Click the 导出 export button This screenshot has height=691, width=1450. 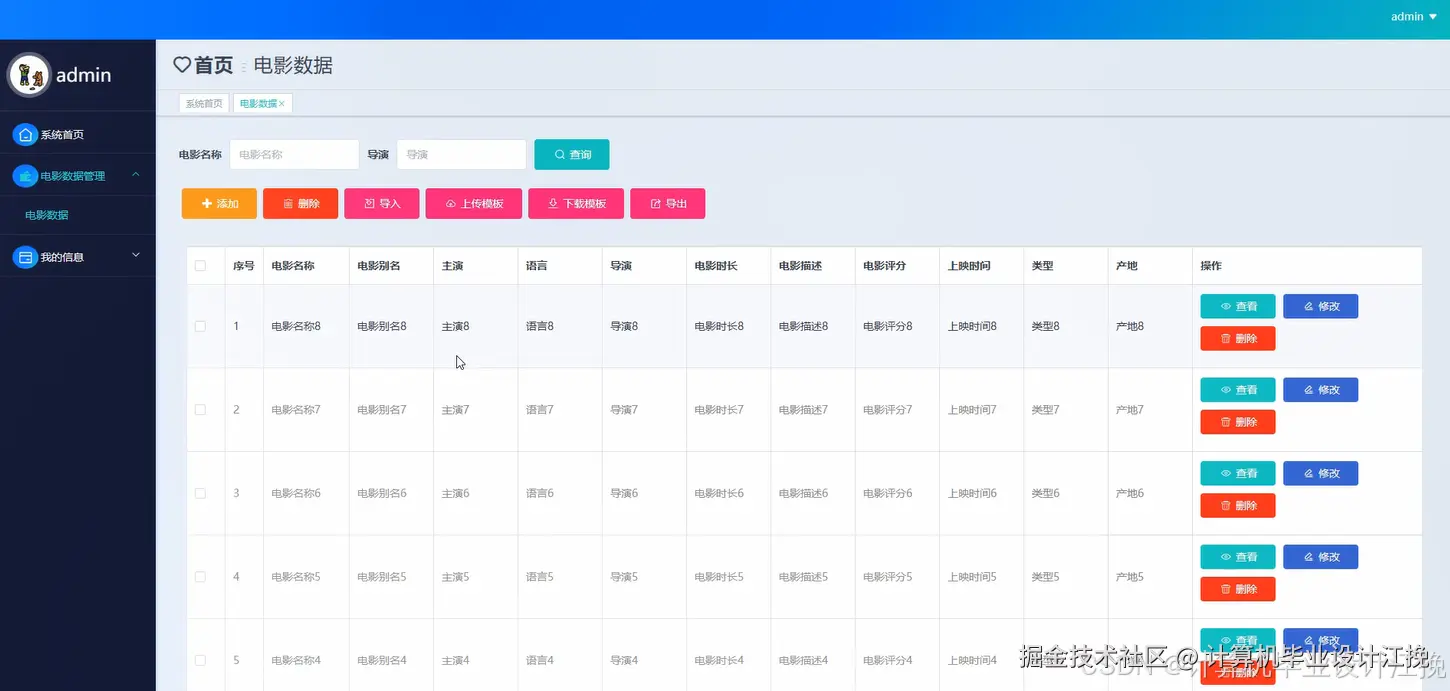pyautogui.click(x=668, y=203)
